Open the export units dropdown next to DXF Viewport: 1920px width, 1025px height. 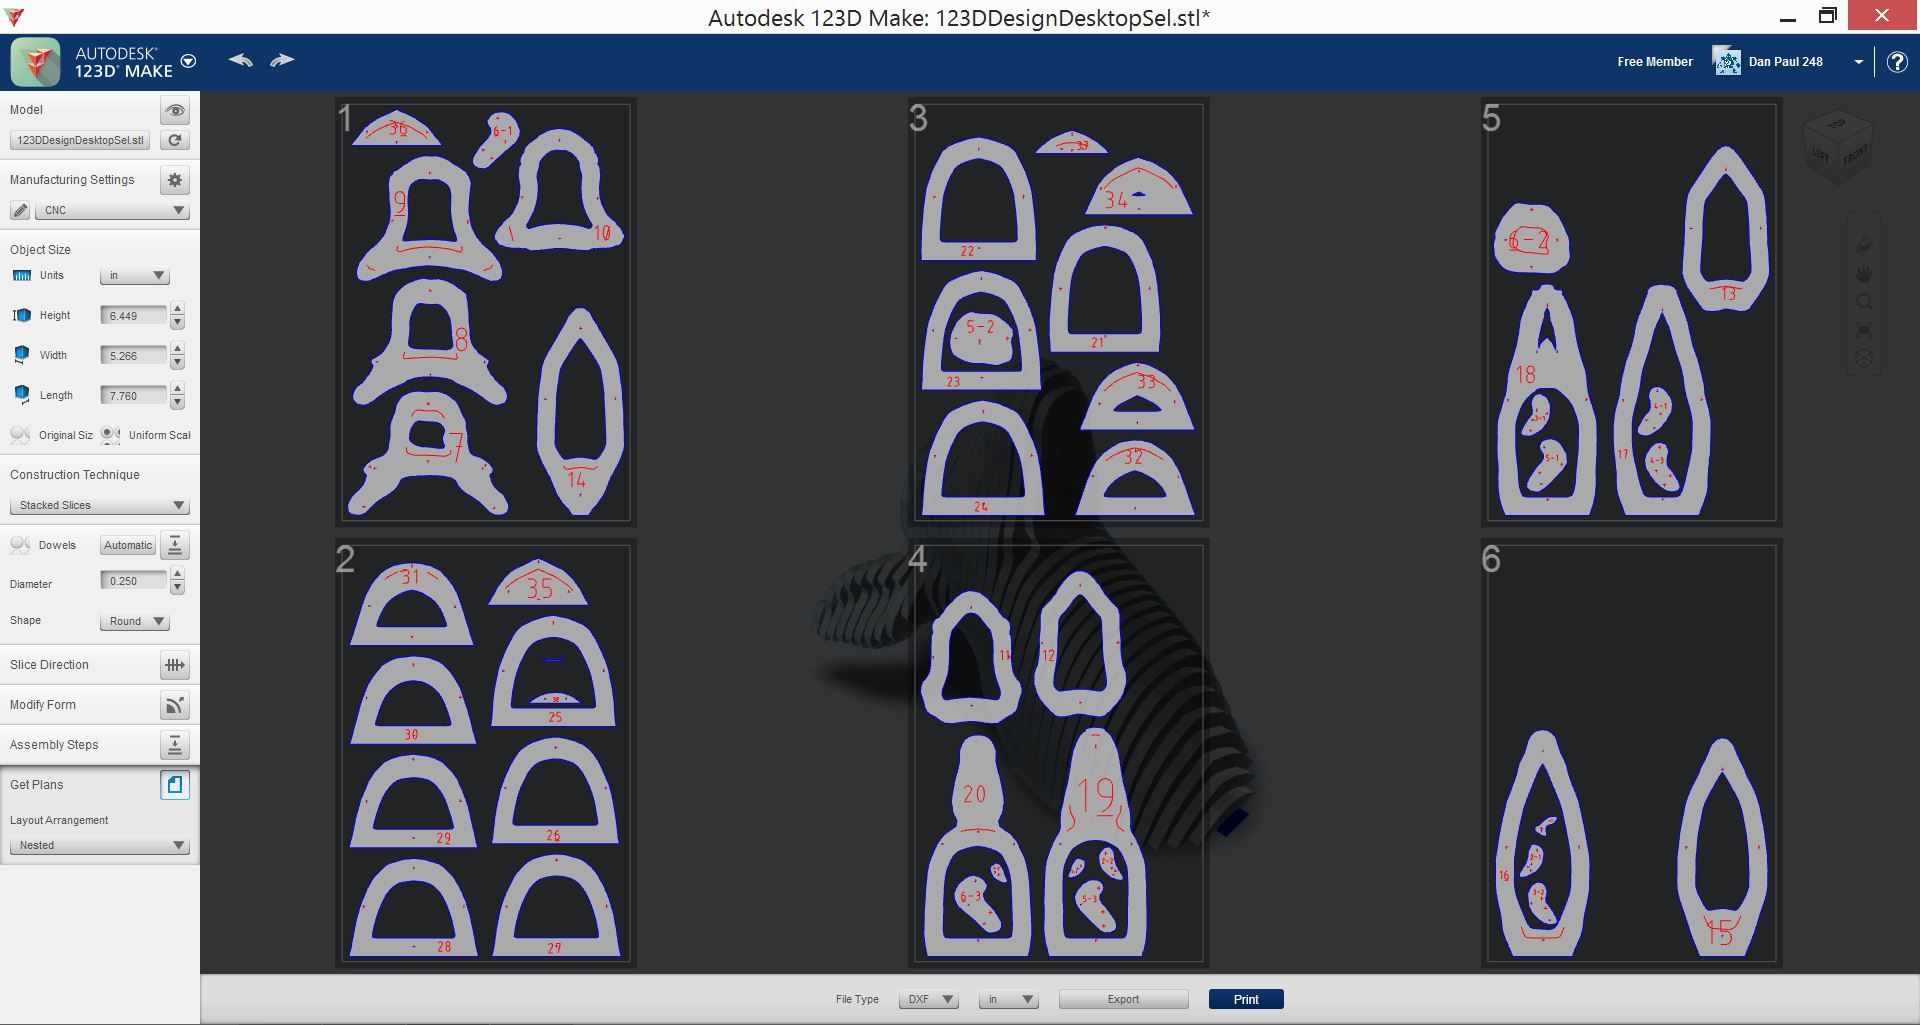tap(1009, 999)
